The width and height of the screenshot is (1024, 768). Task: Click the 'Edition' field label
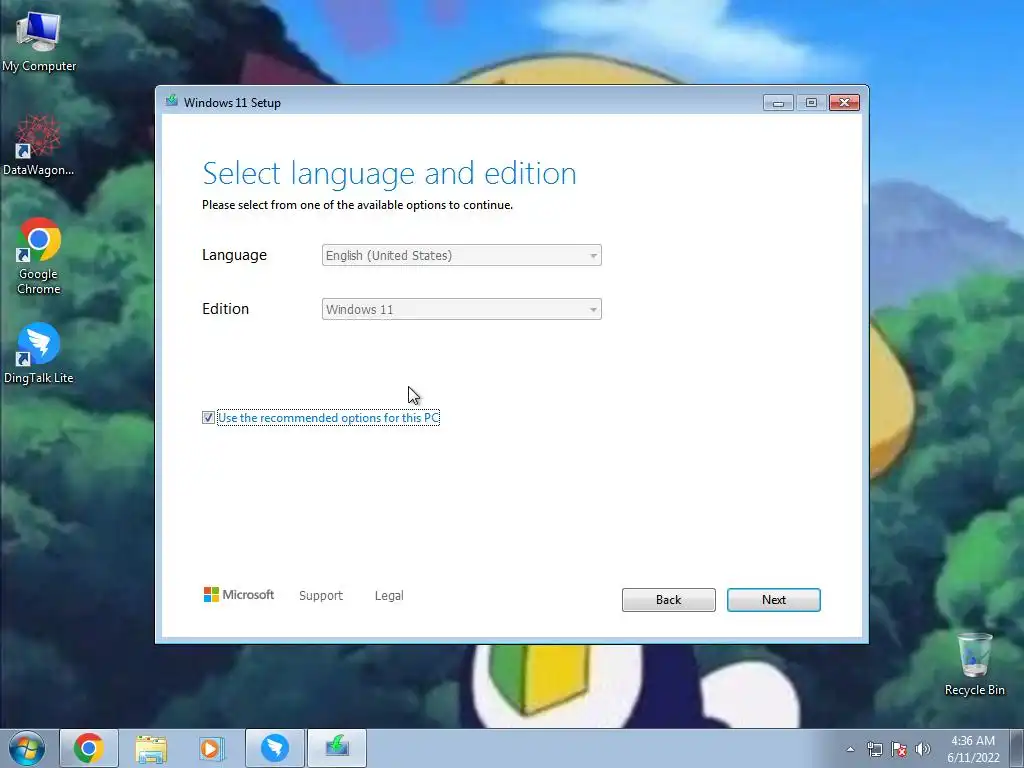click(x=225, y=309)
